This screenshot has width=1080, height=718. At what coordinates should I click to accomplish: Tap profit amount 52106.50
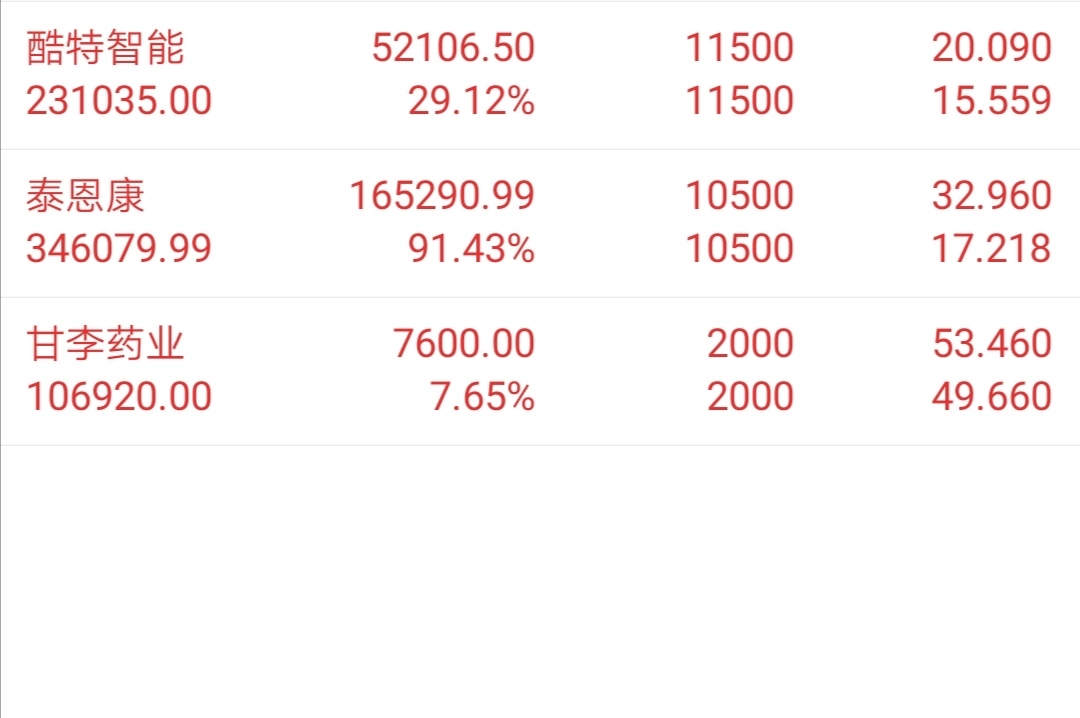click(x=453, y=48)
